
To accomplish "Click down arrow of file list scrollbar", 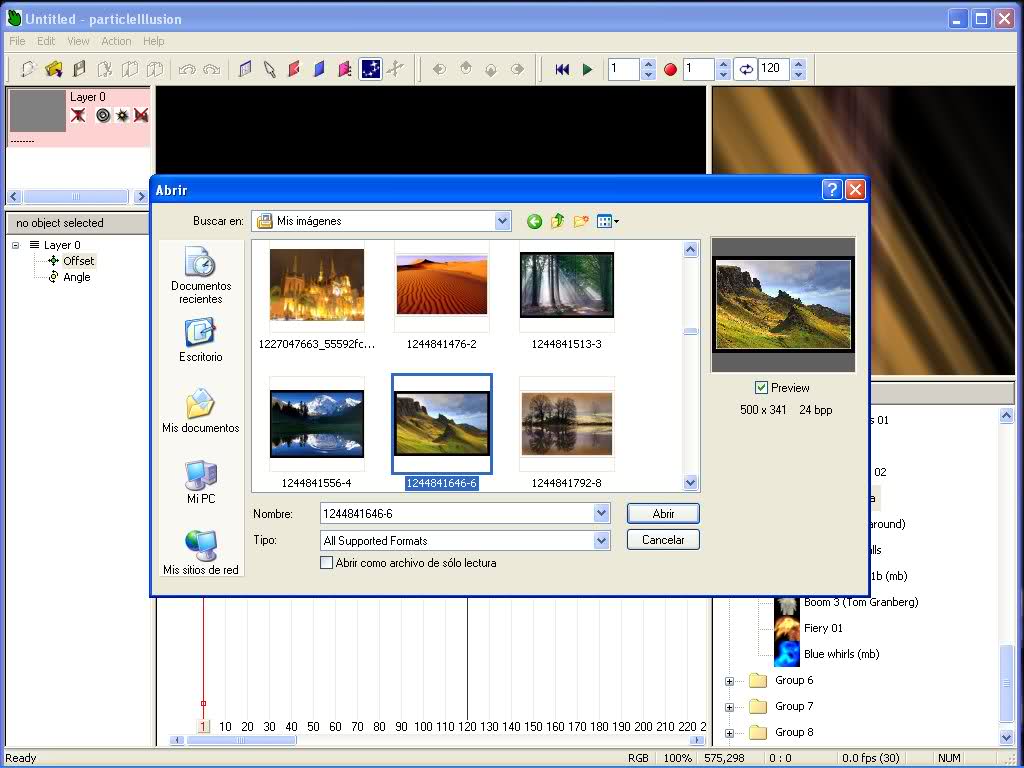I will tap(690, 483).
